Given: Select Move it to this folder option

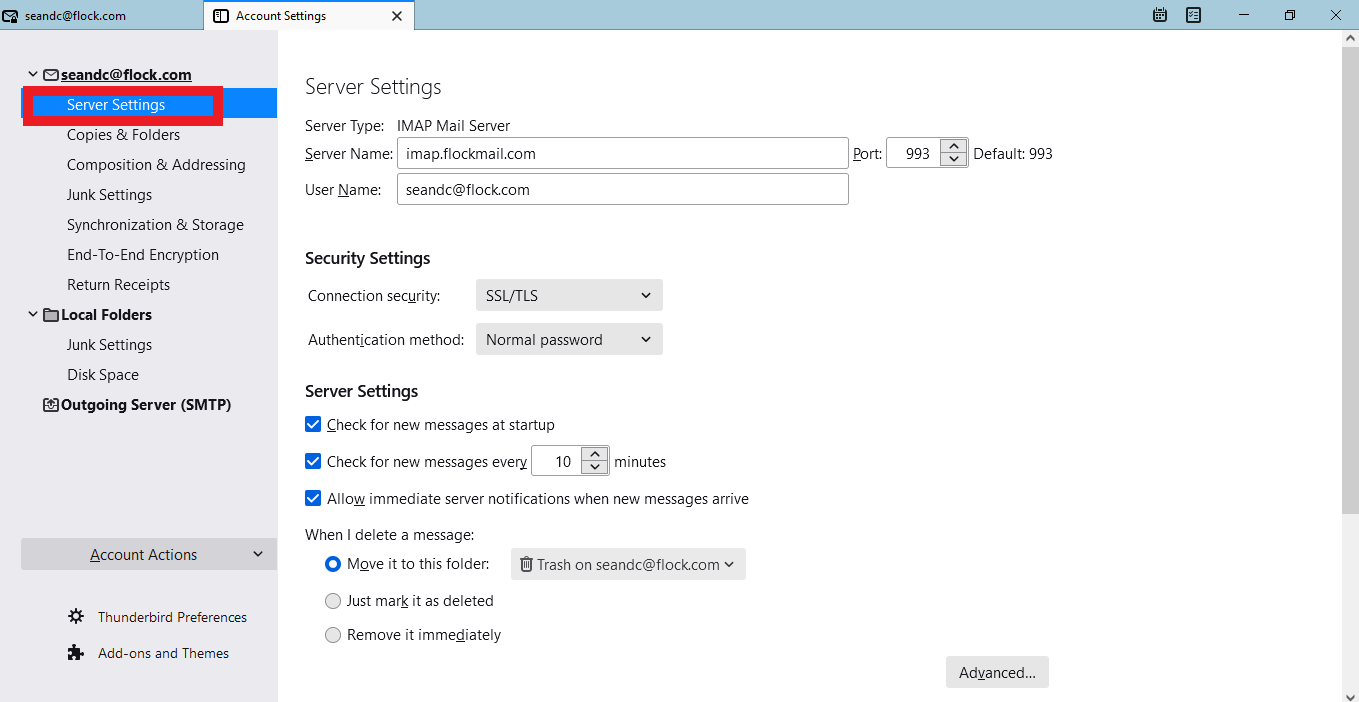Looking at the screenshot, I should point(333,564).
